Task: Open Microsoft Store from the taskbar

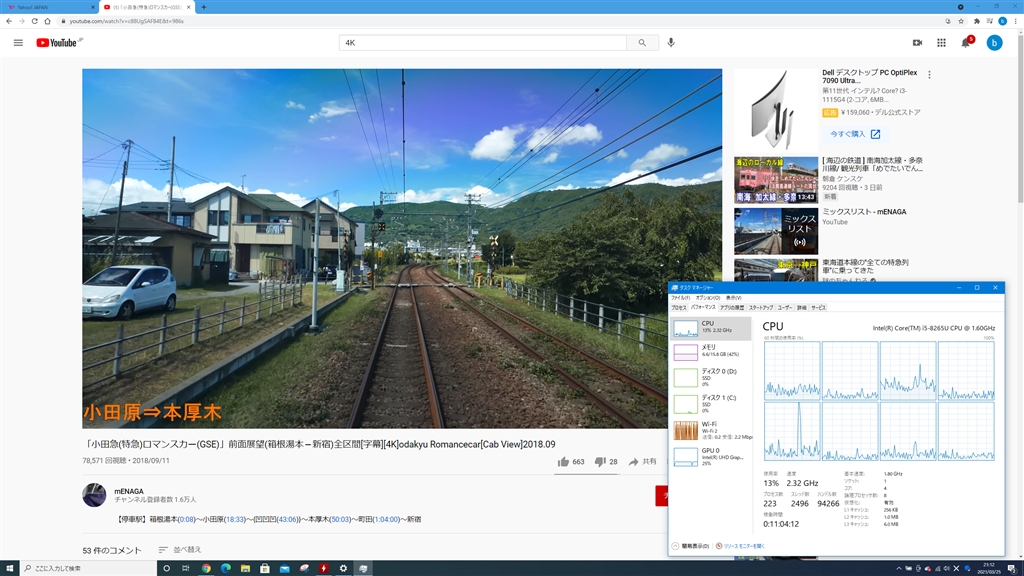Action: [264, 568]
